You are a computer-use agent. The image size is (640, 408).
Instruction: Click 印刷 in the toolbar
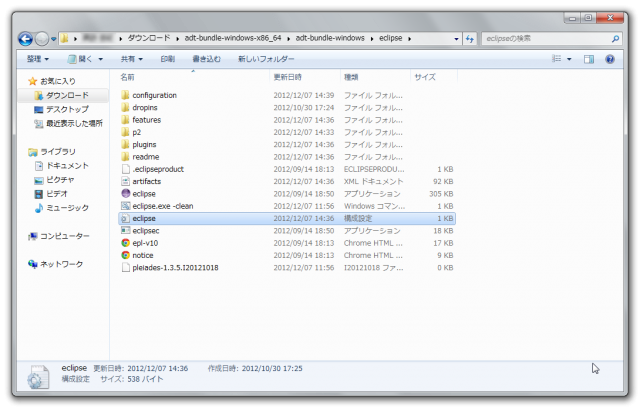pos(168,59)
